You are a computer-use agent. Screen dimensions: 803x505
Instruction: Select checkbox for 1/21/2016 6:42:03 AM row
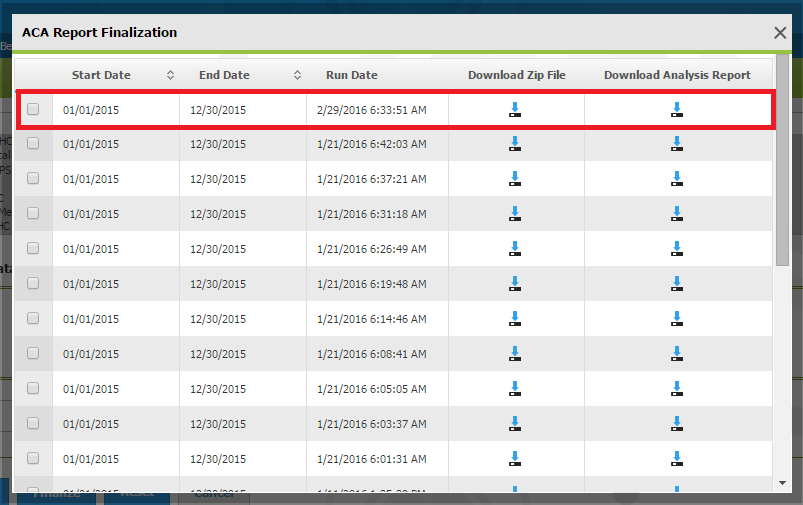[x=33, y=143]
